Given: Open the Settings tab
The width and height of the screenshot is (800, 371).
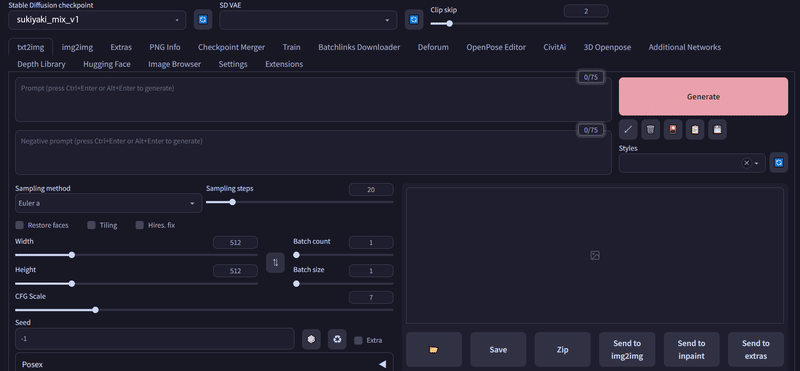Looking at the screenshot, I should 233,64.
